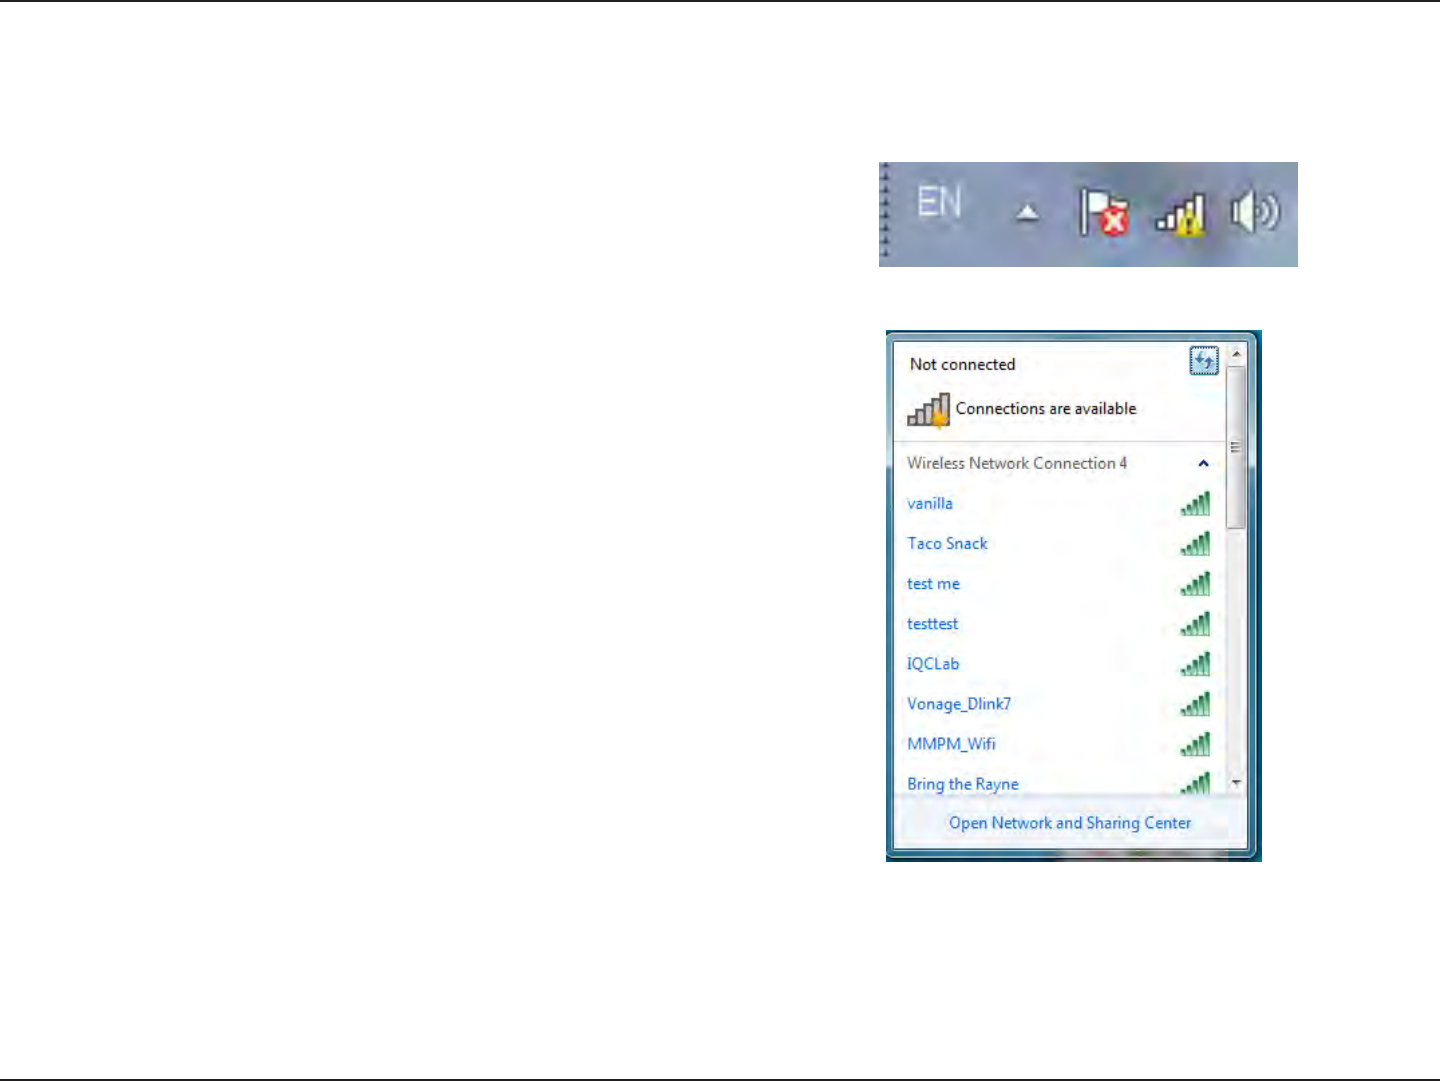Click the network list scrollbar down arrow
Viewport: 1440px width, 1081px height.
[x=1236, y=783]
